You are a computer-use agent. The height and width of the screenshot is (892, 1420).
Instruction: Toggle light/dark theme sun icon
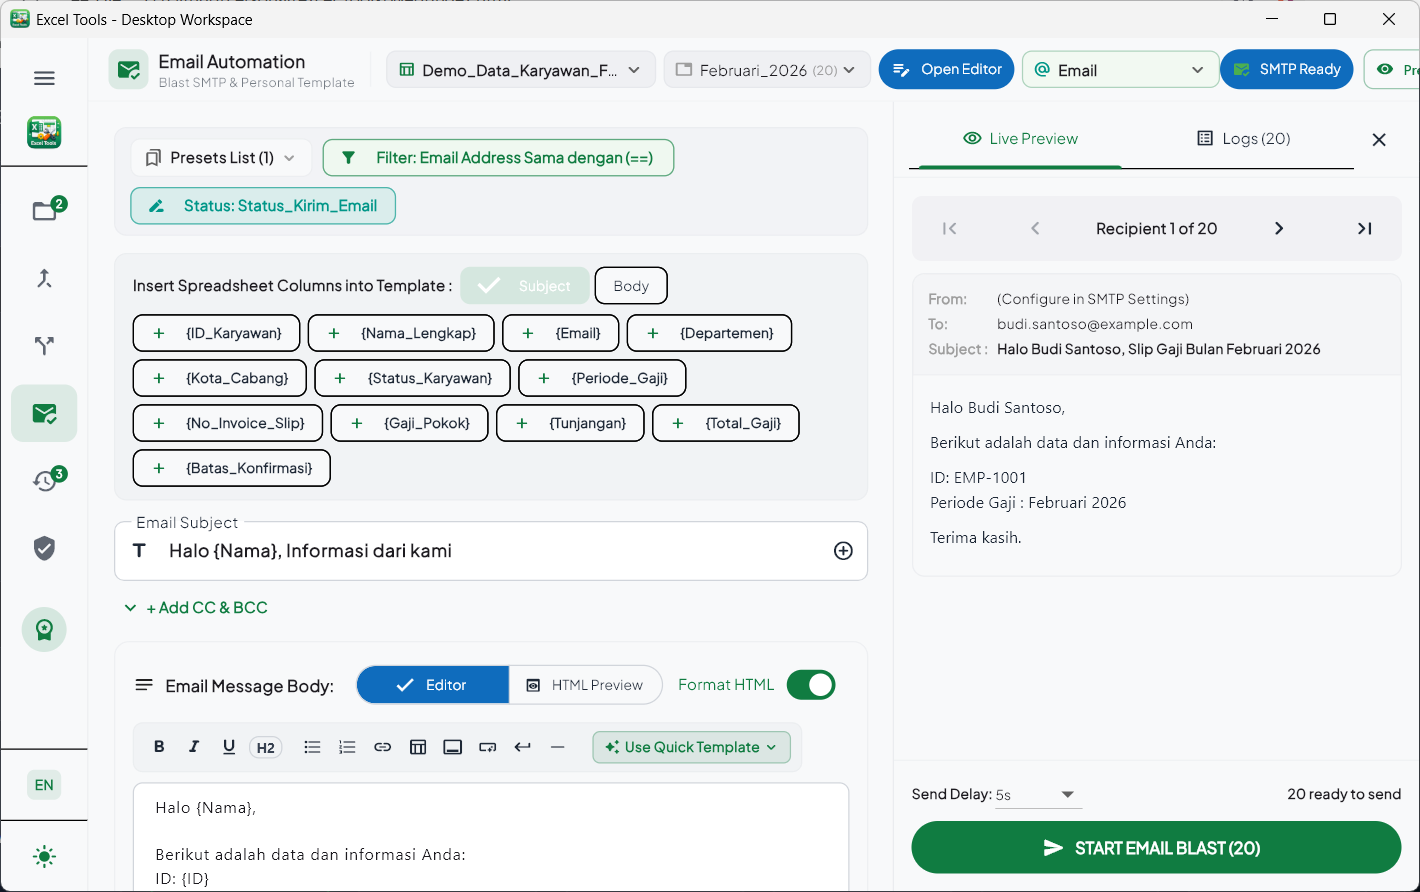pos(44,857)
